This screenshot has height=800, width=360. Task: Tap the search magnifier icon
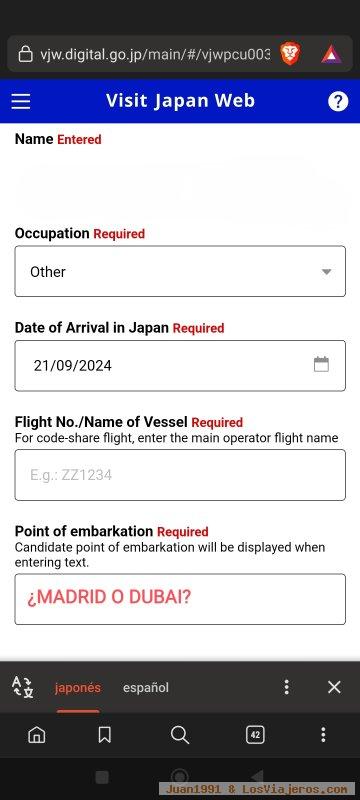179,735
